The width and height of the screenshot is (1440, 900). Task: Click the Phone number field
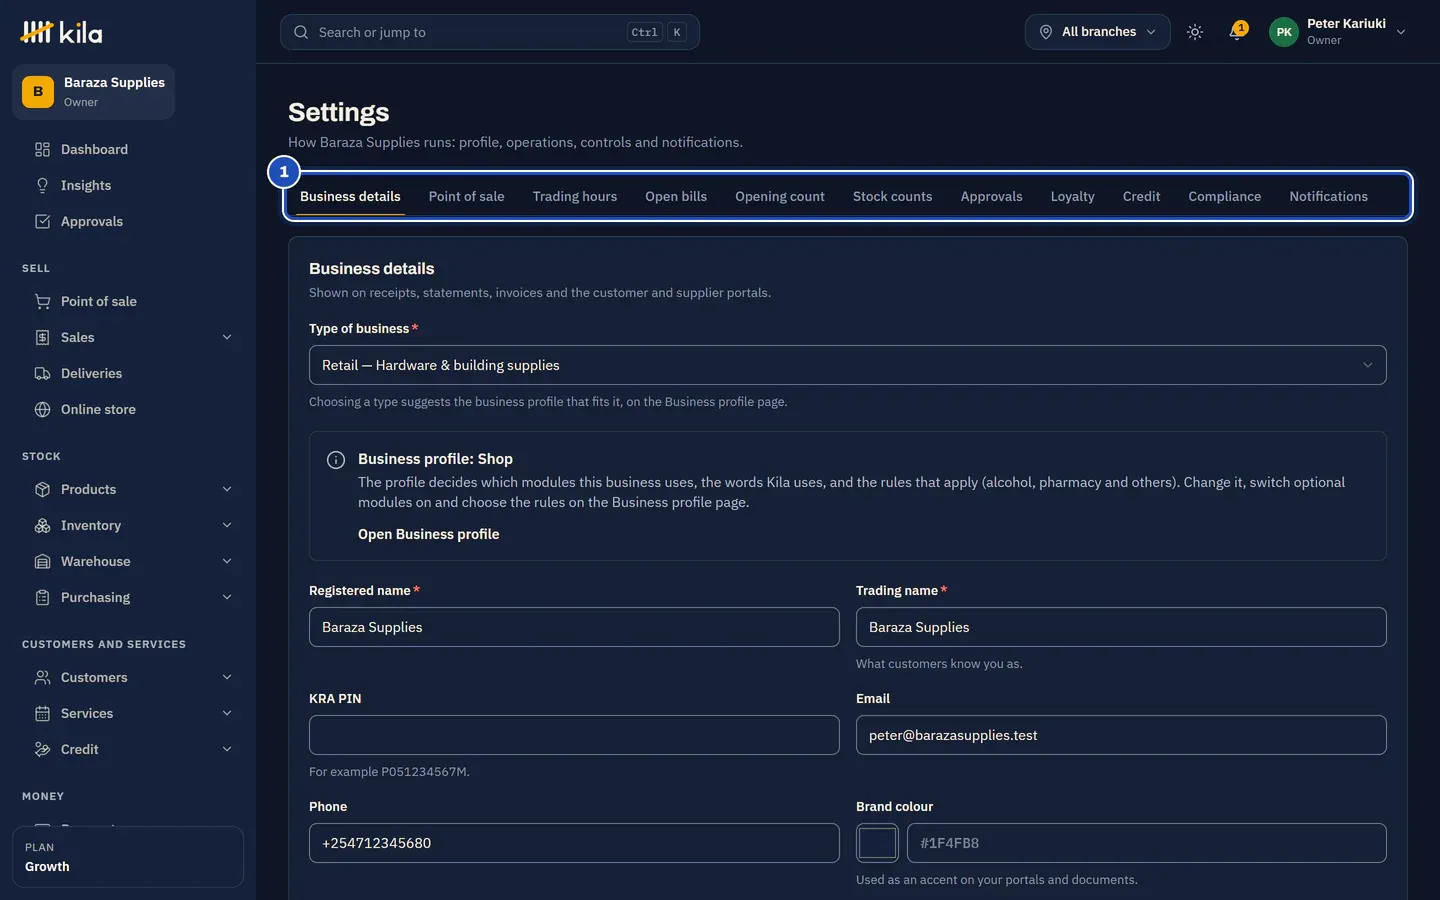(574, 843)
